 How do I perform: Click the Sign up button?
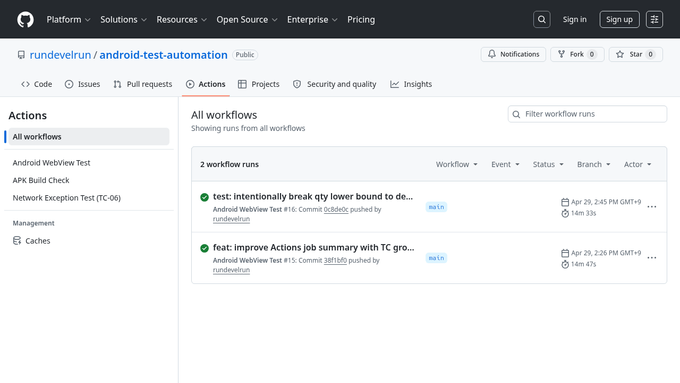pos(619,20)
